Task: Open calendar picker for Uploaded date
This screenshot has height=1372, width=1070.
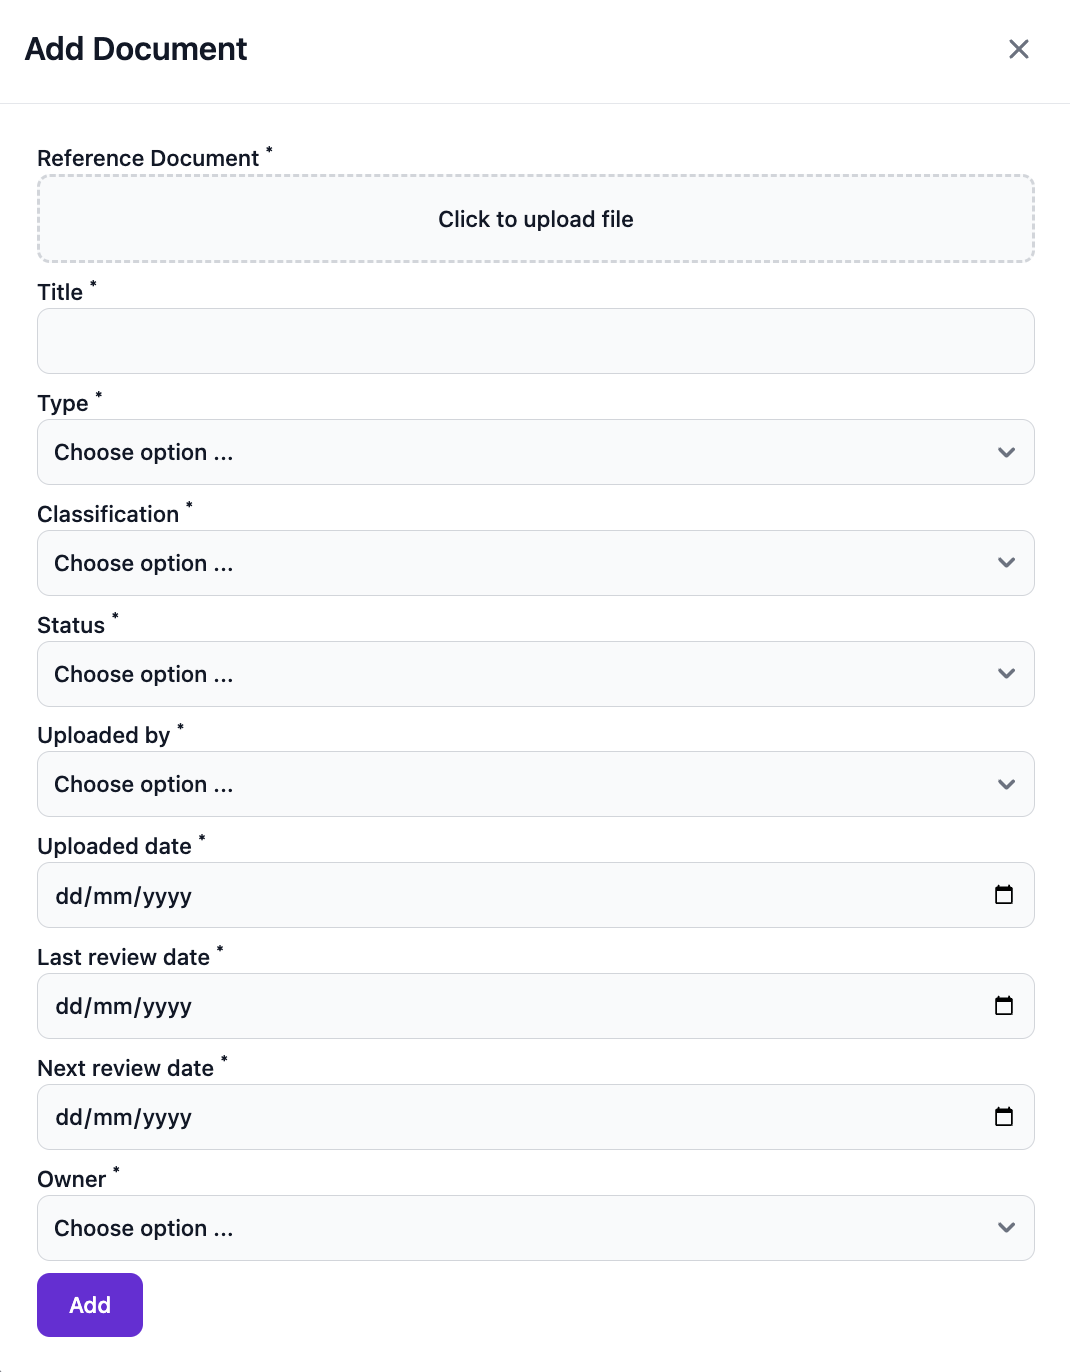Action: click(1004, 895)
